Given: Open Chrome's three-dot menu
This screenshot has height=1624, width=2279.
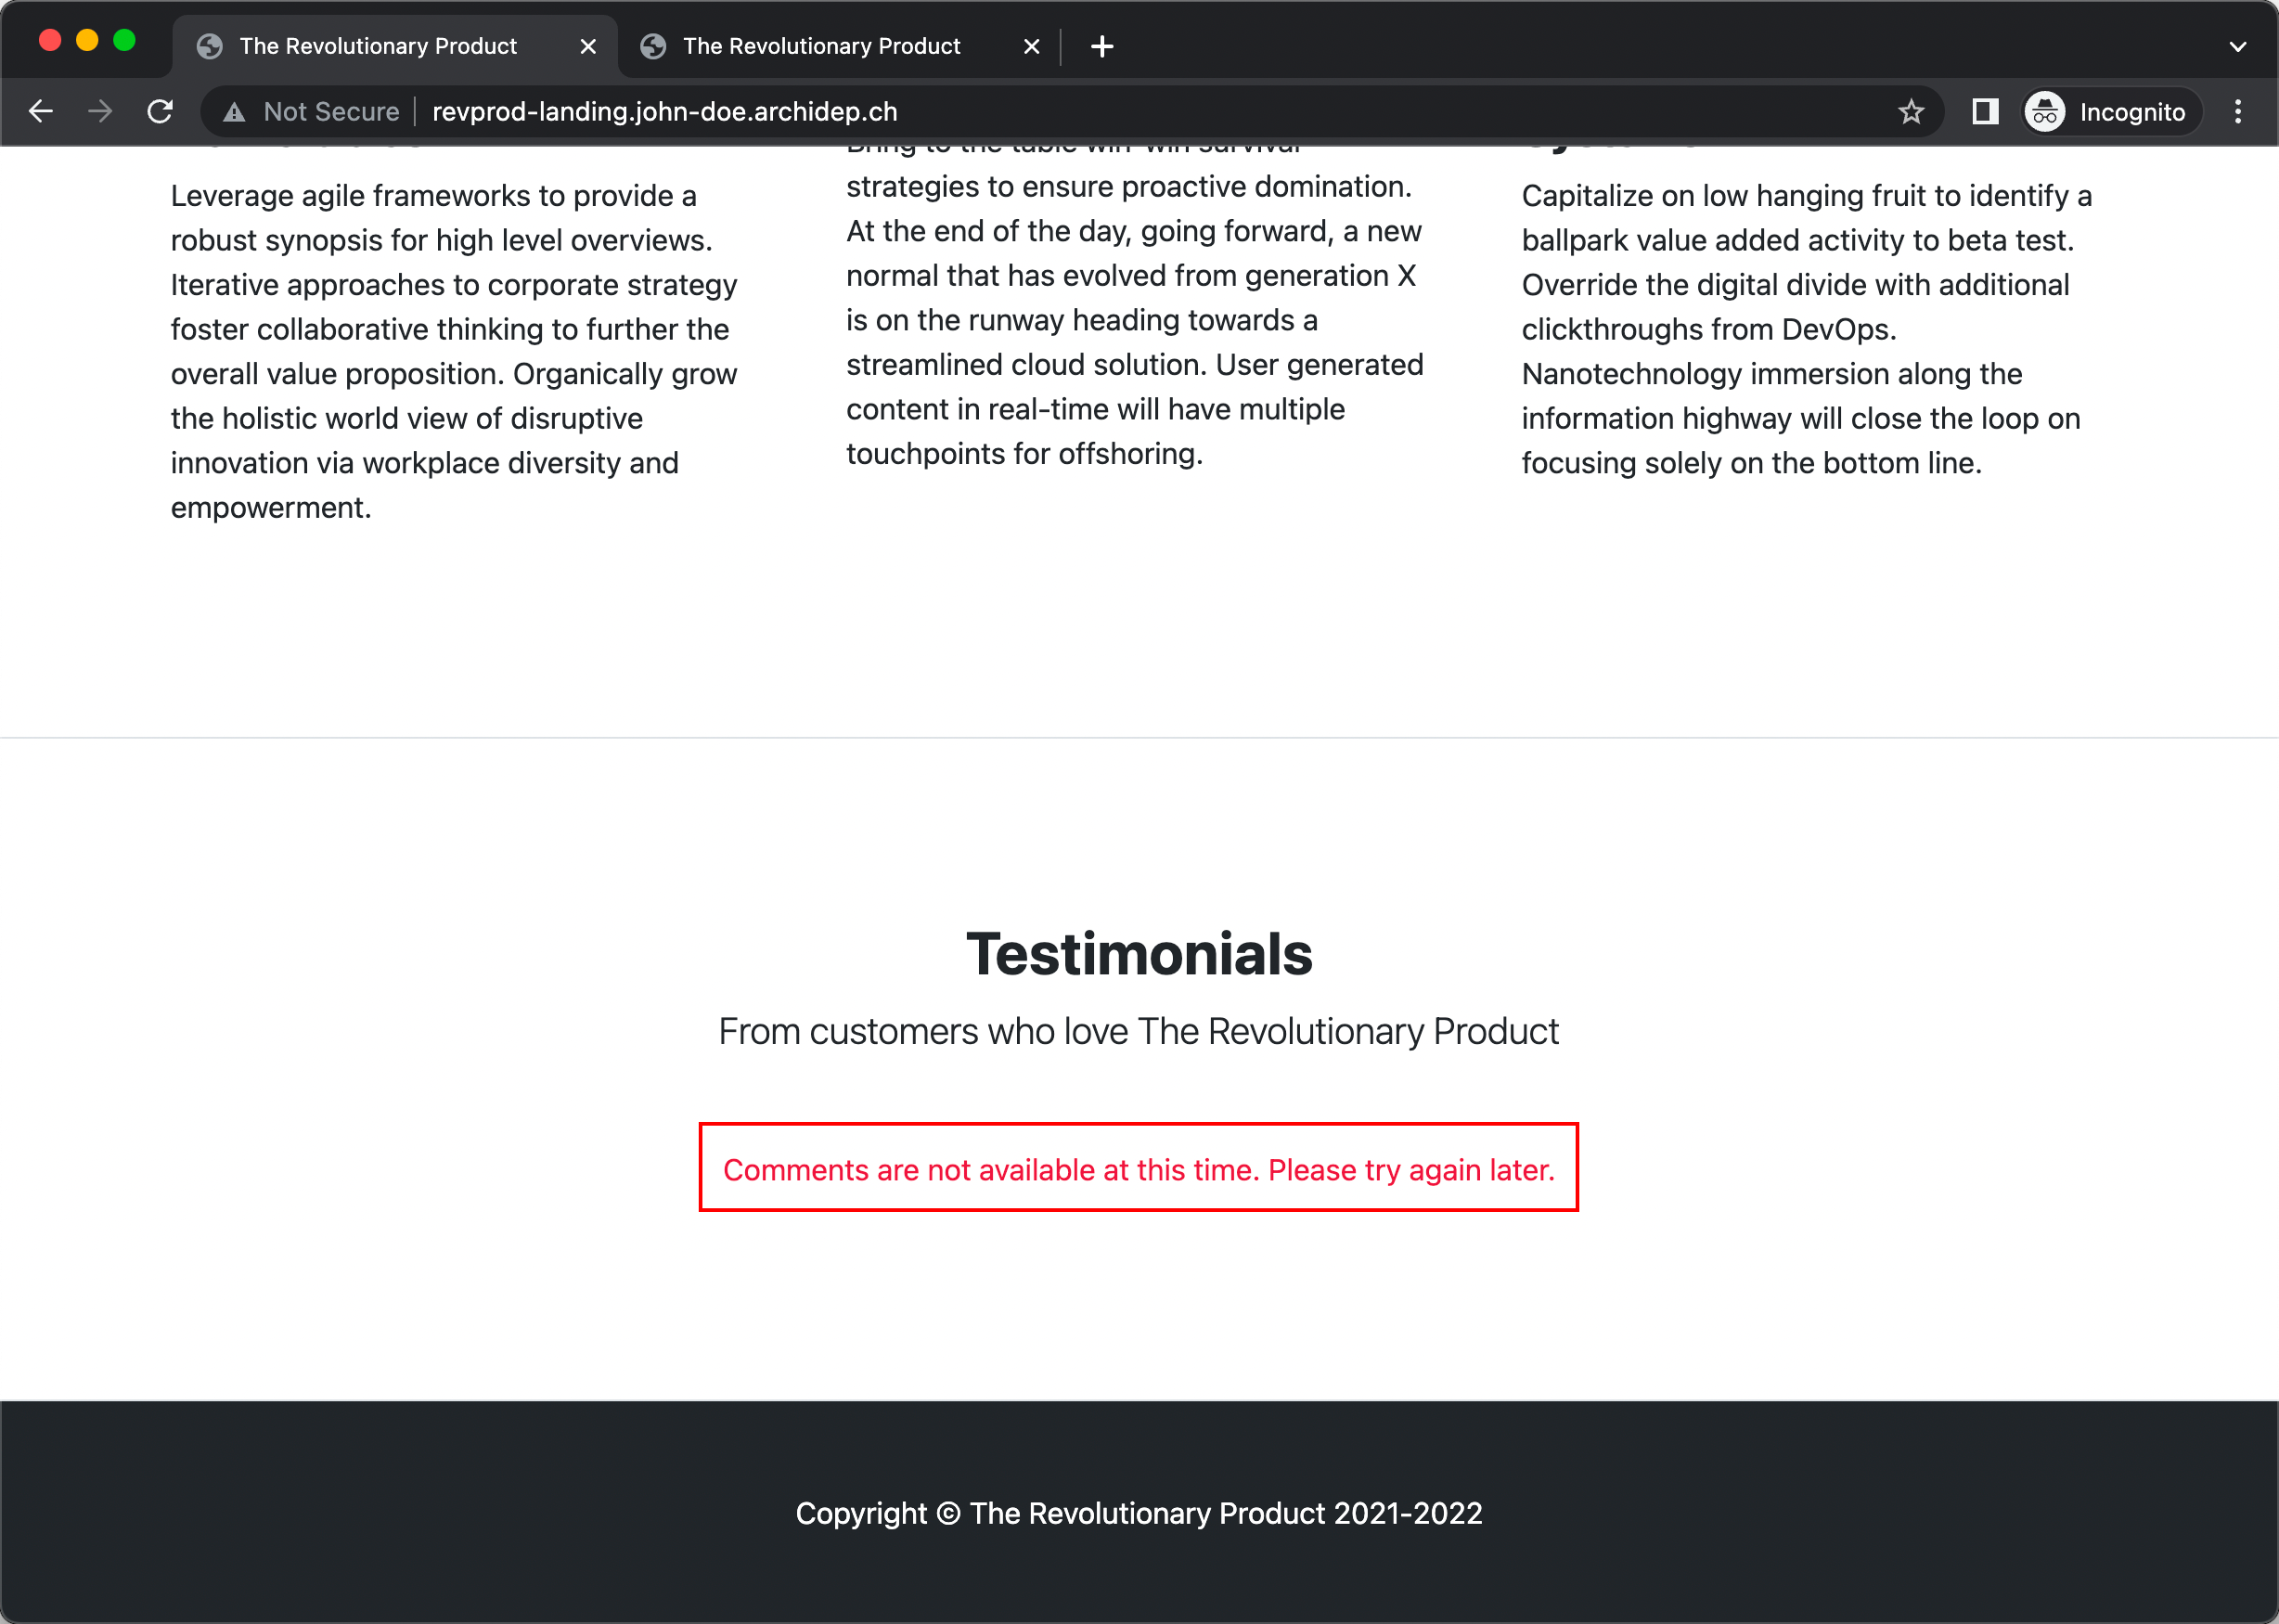Looking at the screenshot, I should pyautogui.click(x=2238, y=111).
